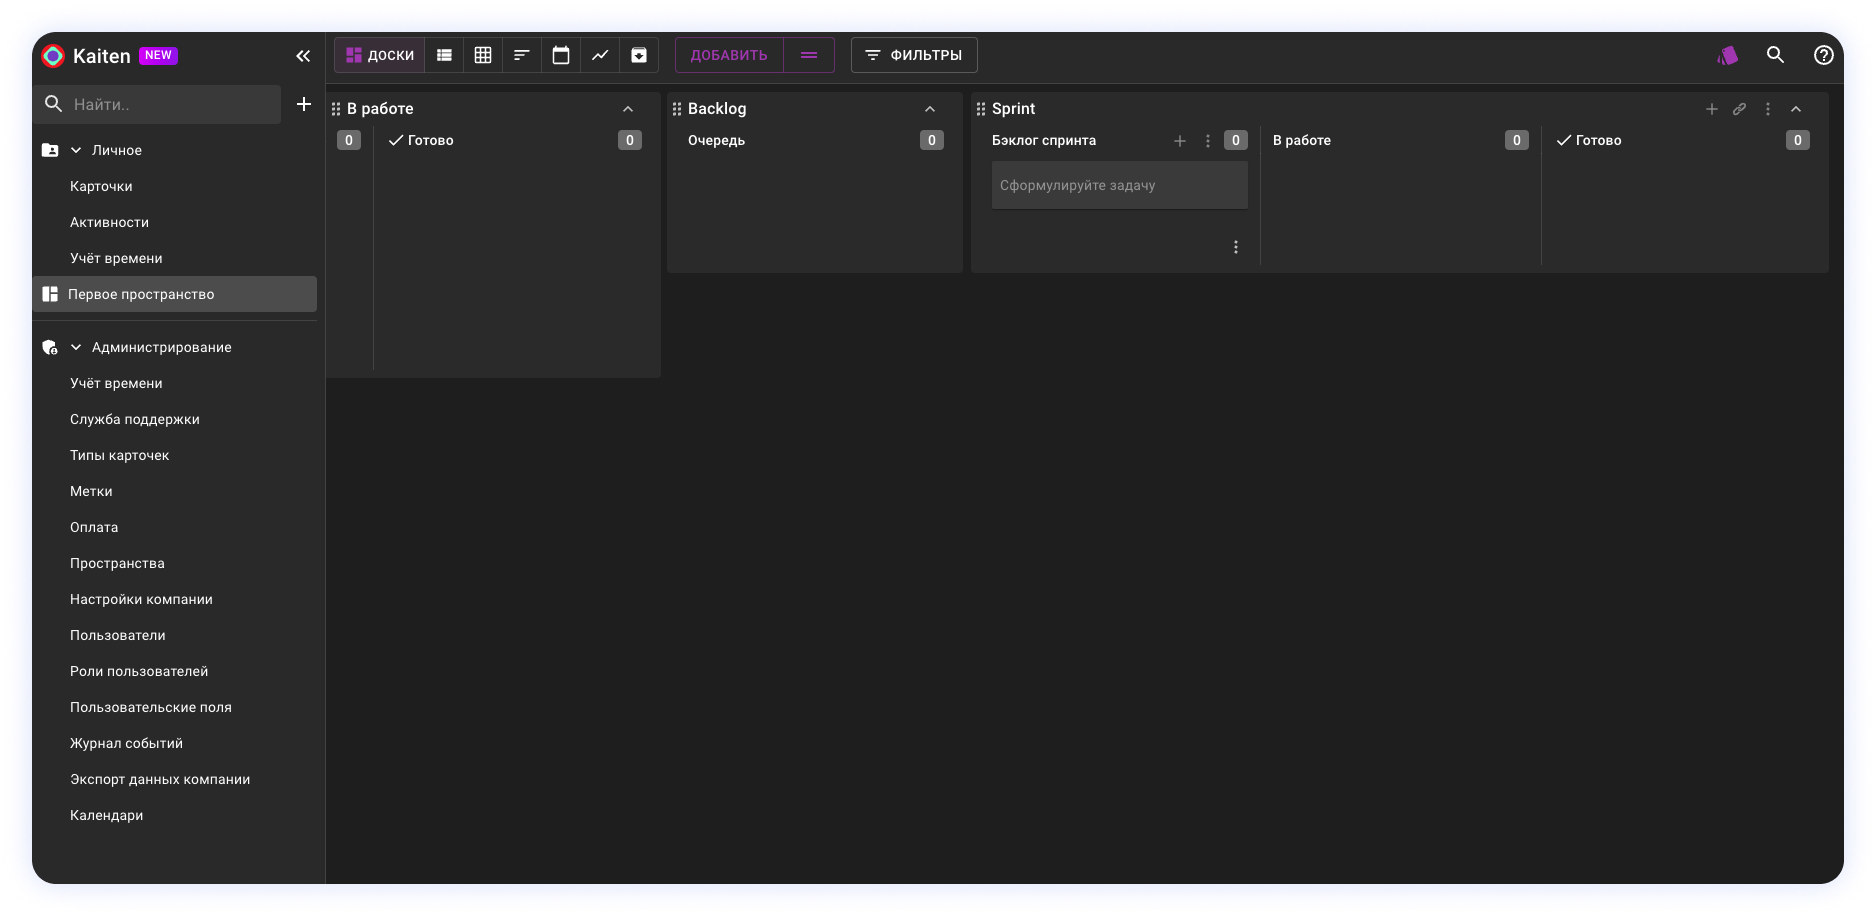The width and height of the screenshot is (1876, 916).
Task: Switch to timeline view icon
Action: pyautogui.click(x=522, y=55)
